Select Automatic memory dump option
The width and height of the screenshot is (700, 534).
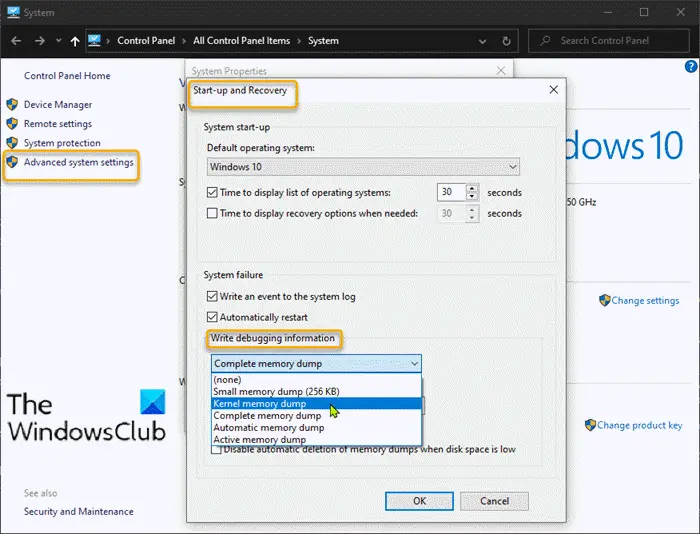317,428
